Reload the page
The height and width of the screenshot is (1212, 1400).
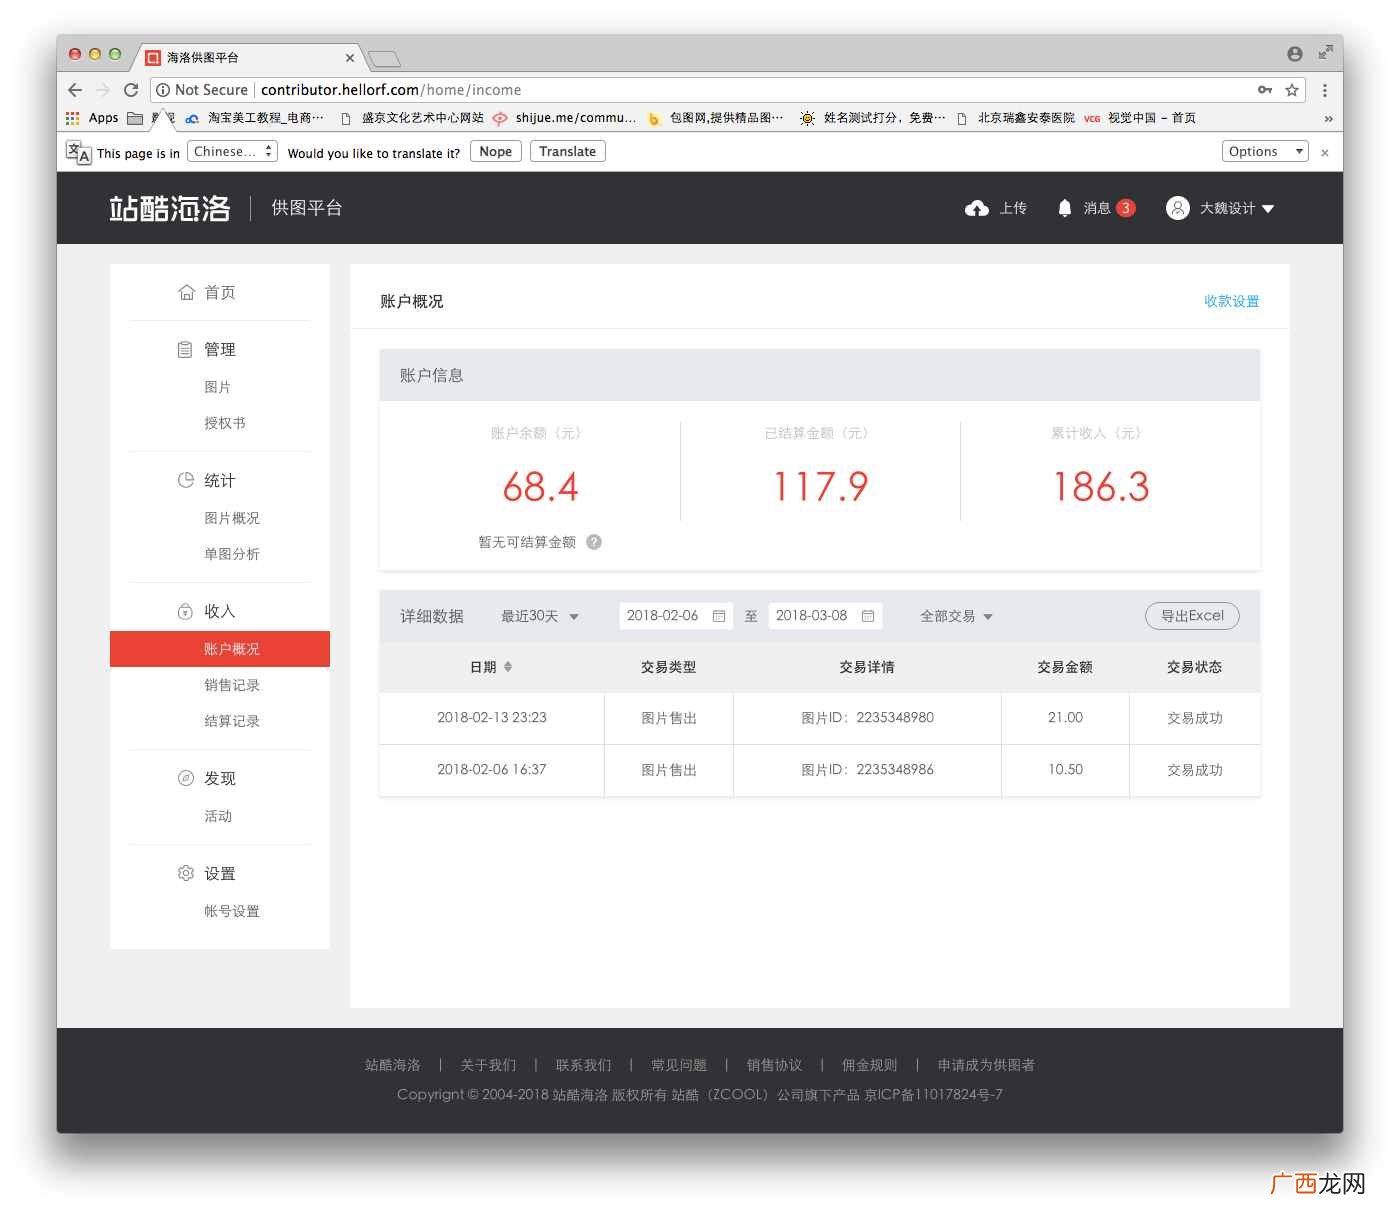click(131, 90)
